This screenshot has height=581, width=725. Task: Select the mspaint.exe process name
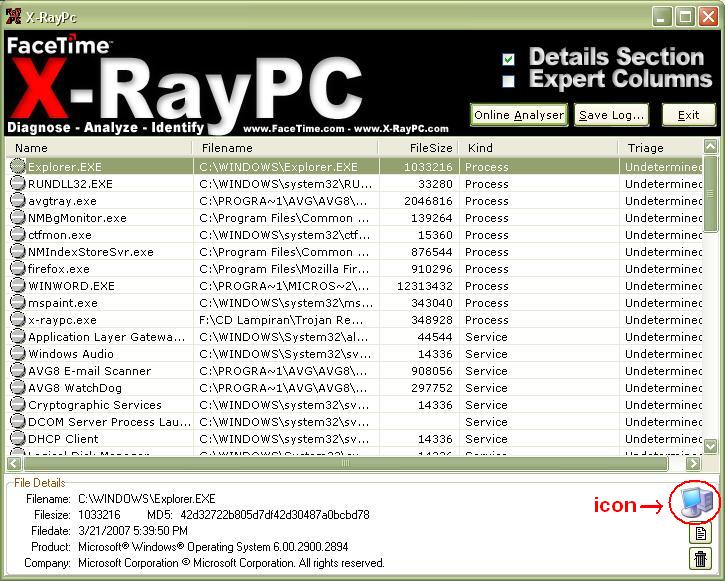click(x=63, y=303)
